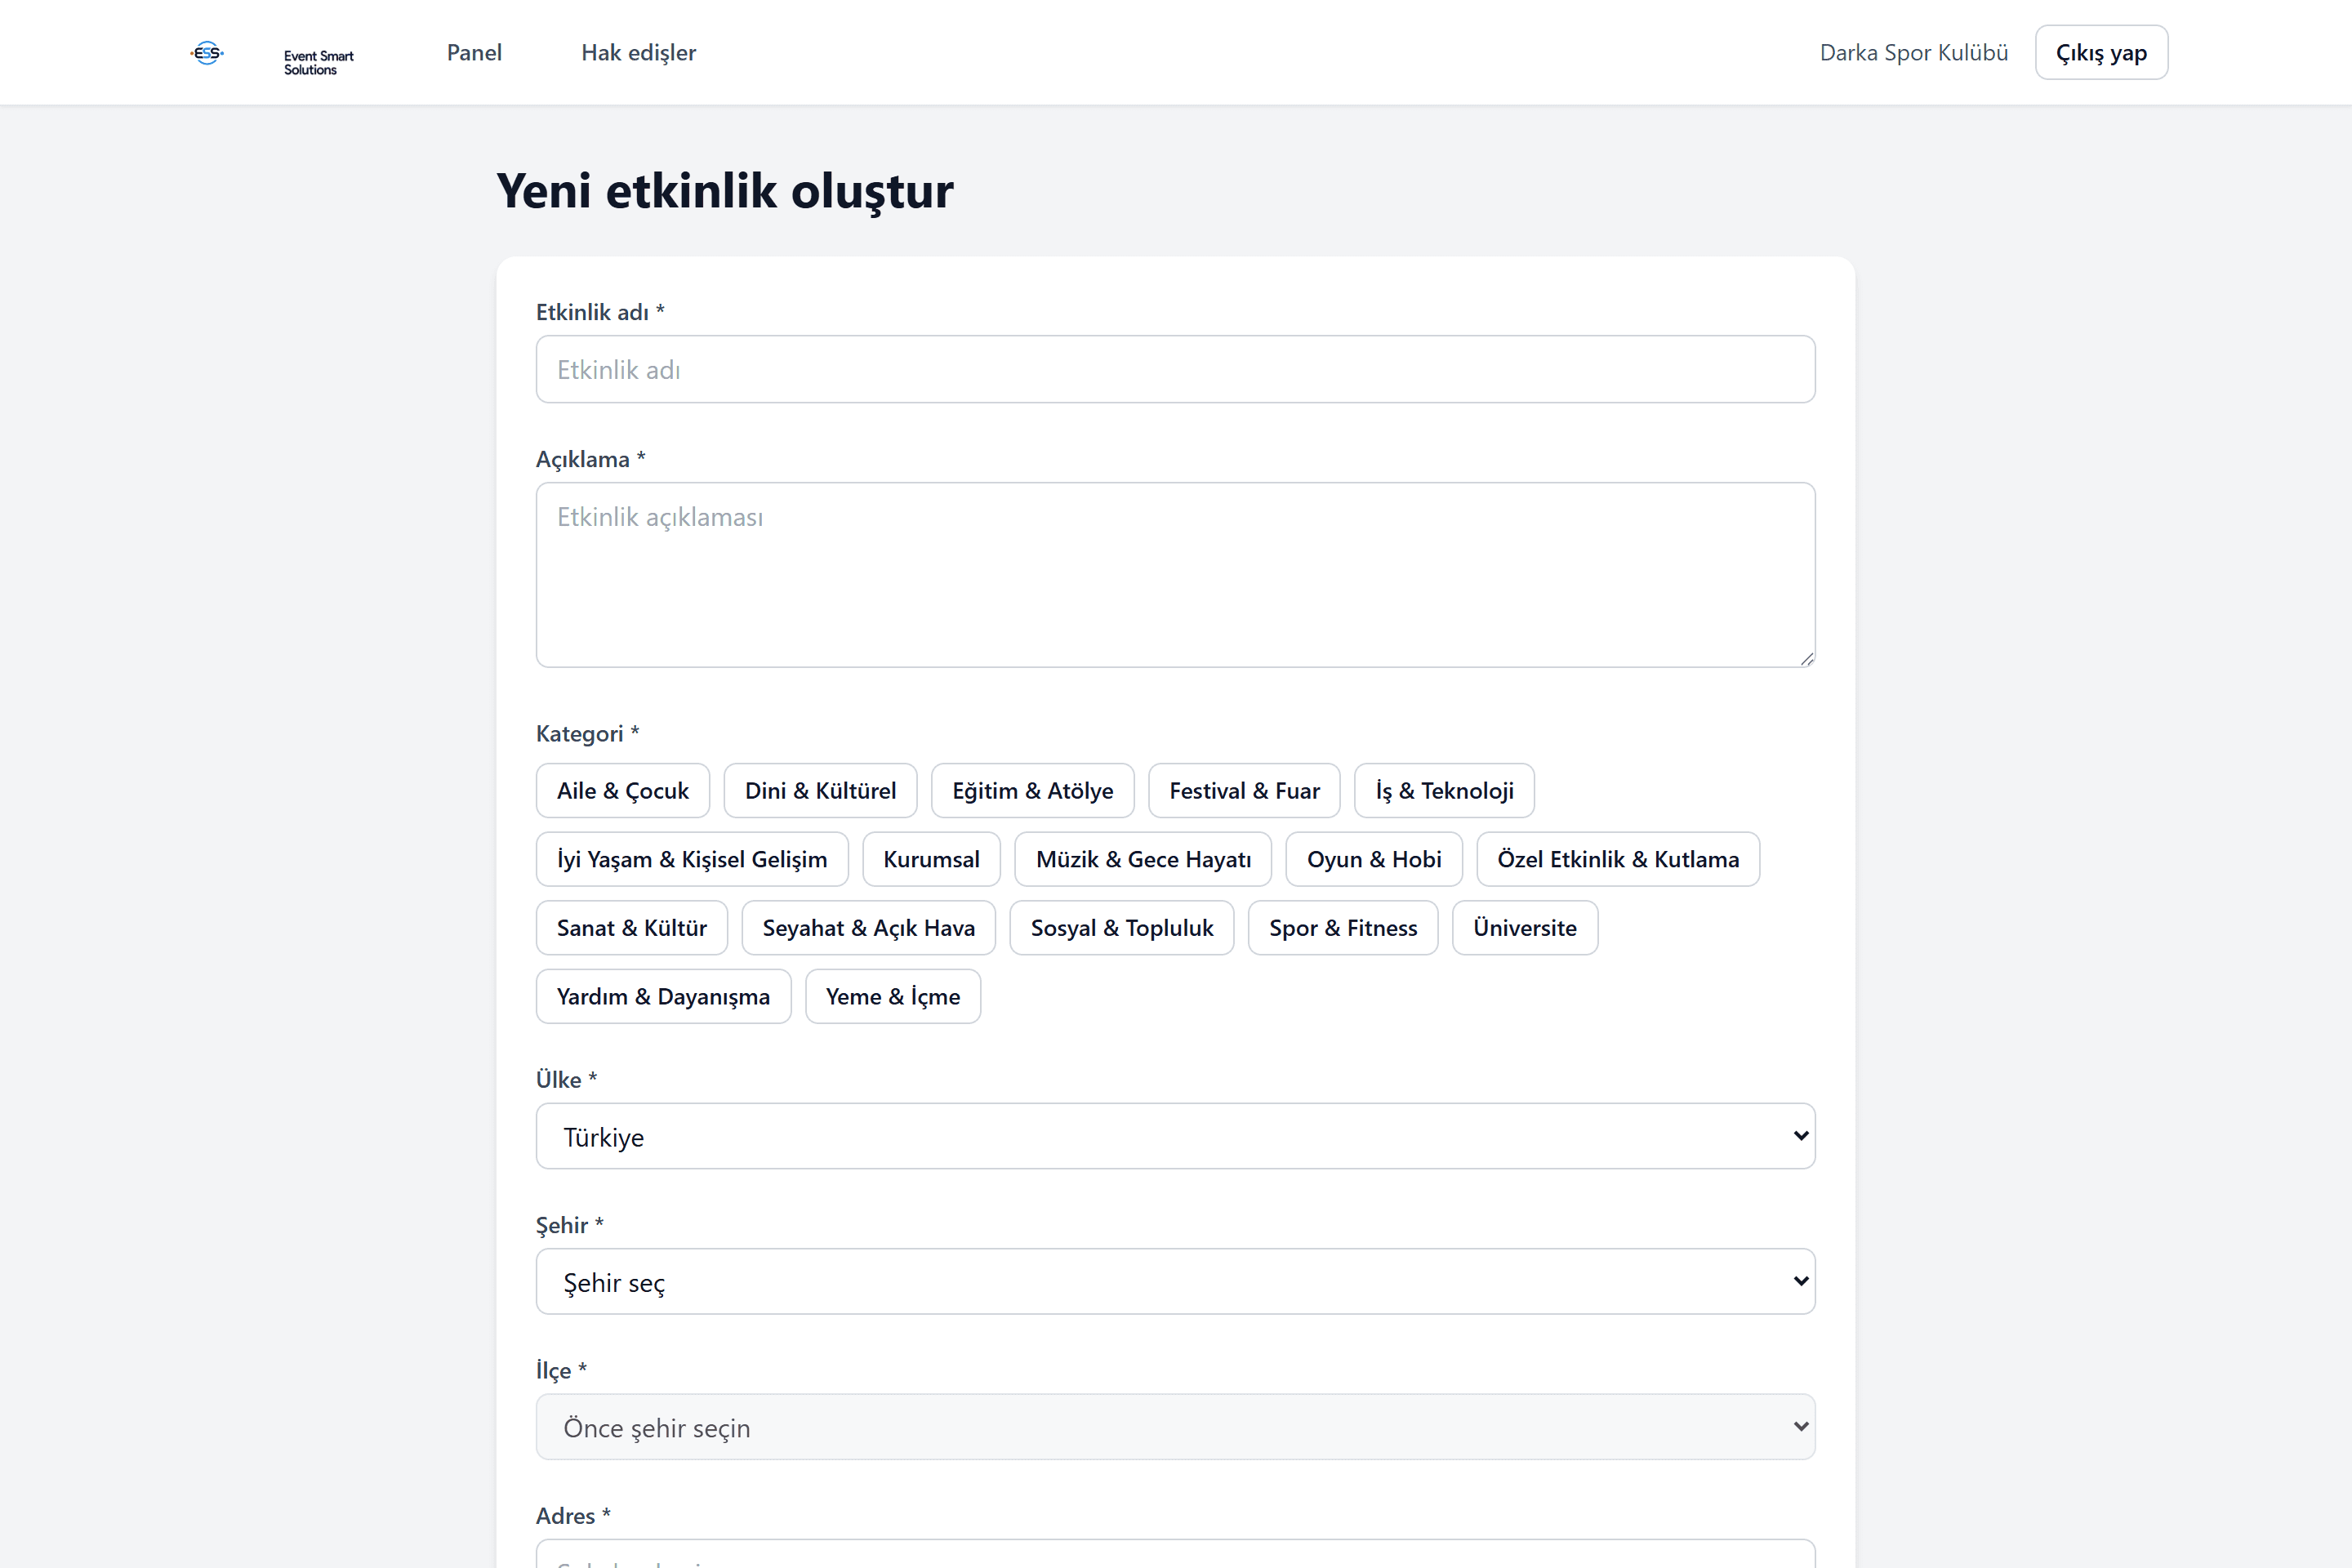Select the Sanat & Kültür category
This screenshot has width=2352, height=1568.
[631, 927]
